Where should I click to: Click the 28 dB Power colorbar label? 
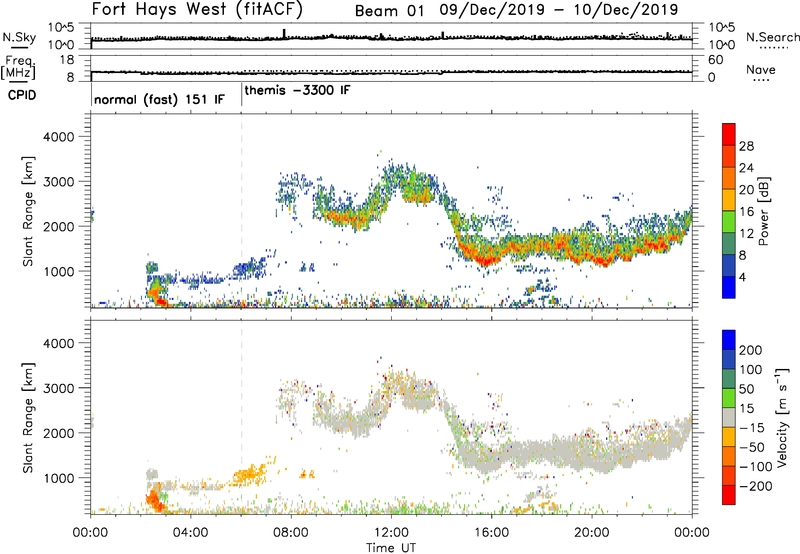click(746, 146)
